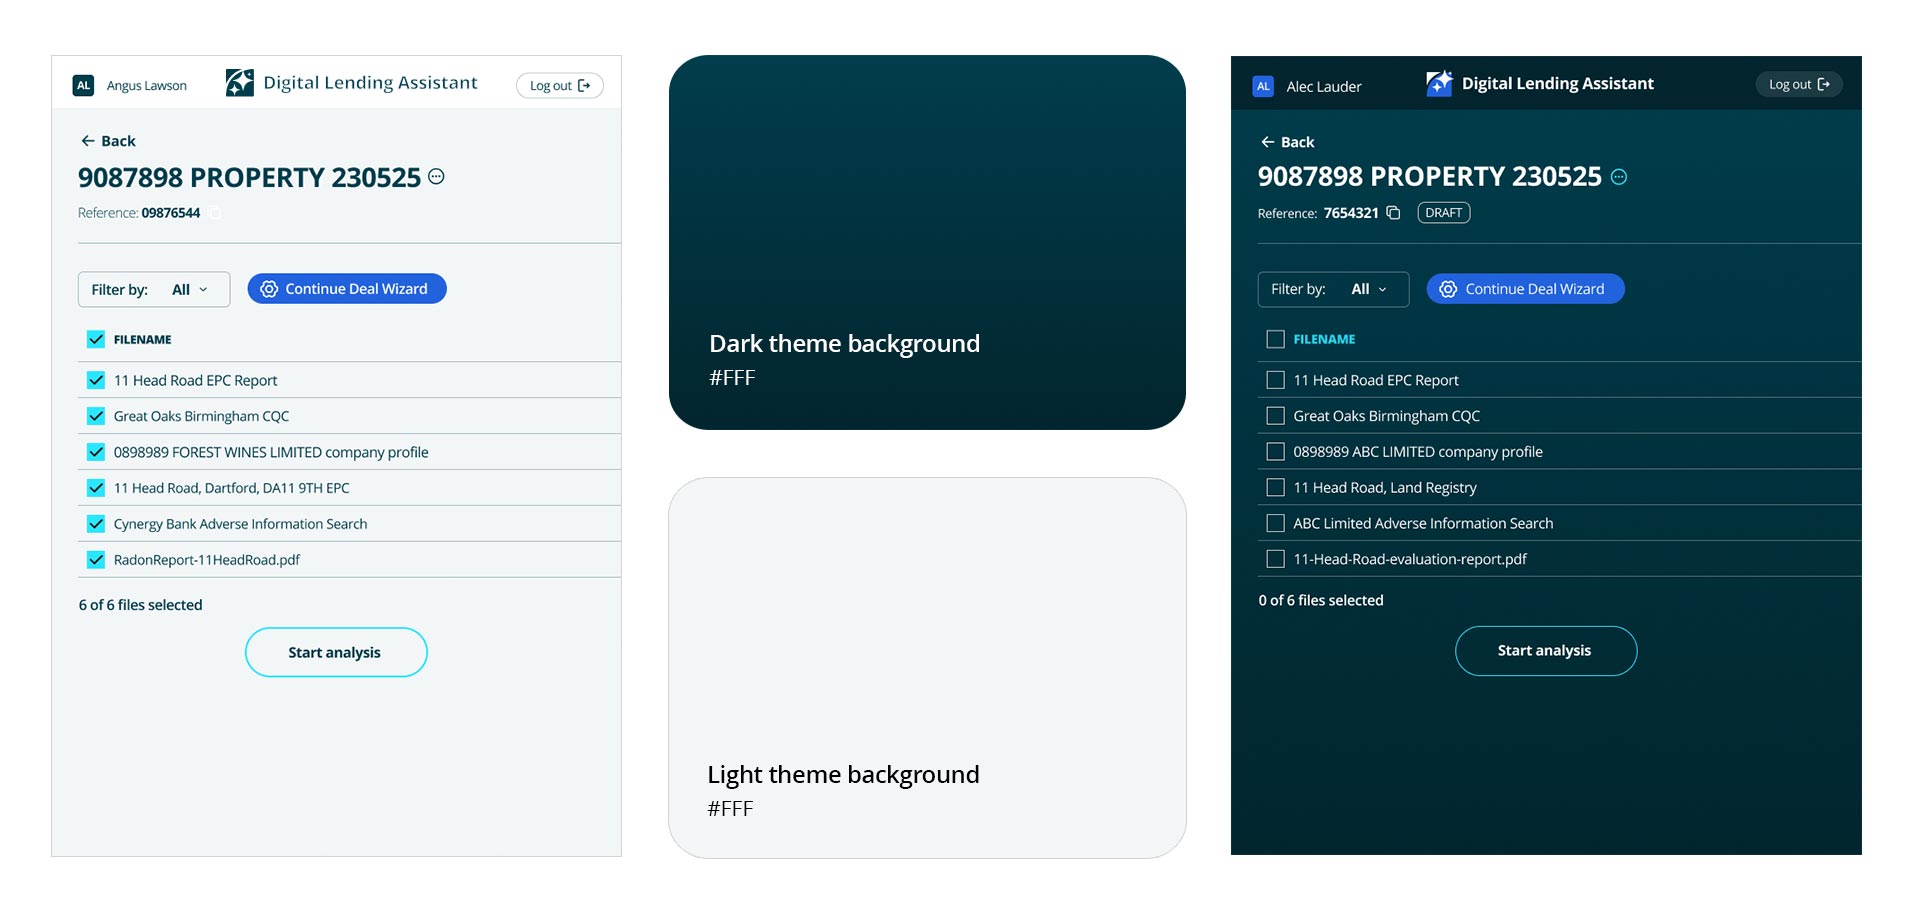Tick ABC Limited Adverse Information Search
The width and height of the screenshot is (1920, 907).
[1275, 523]
